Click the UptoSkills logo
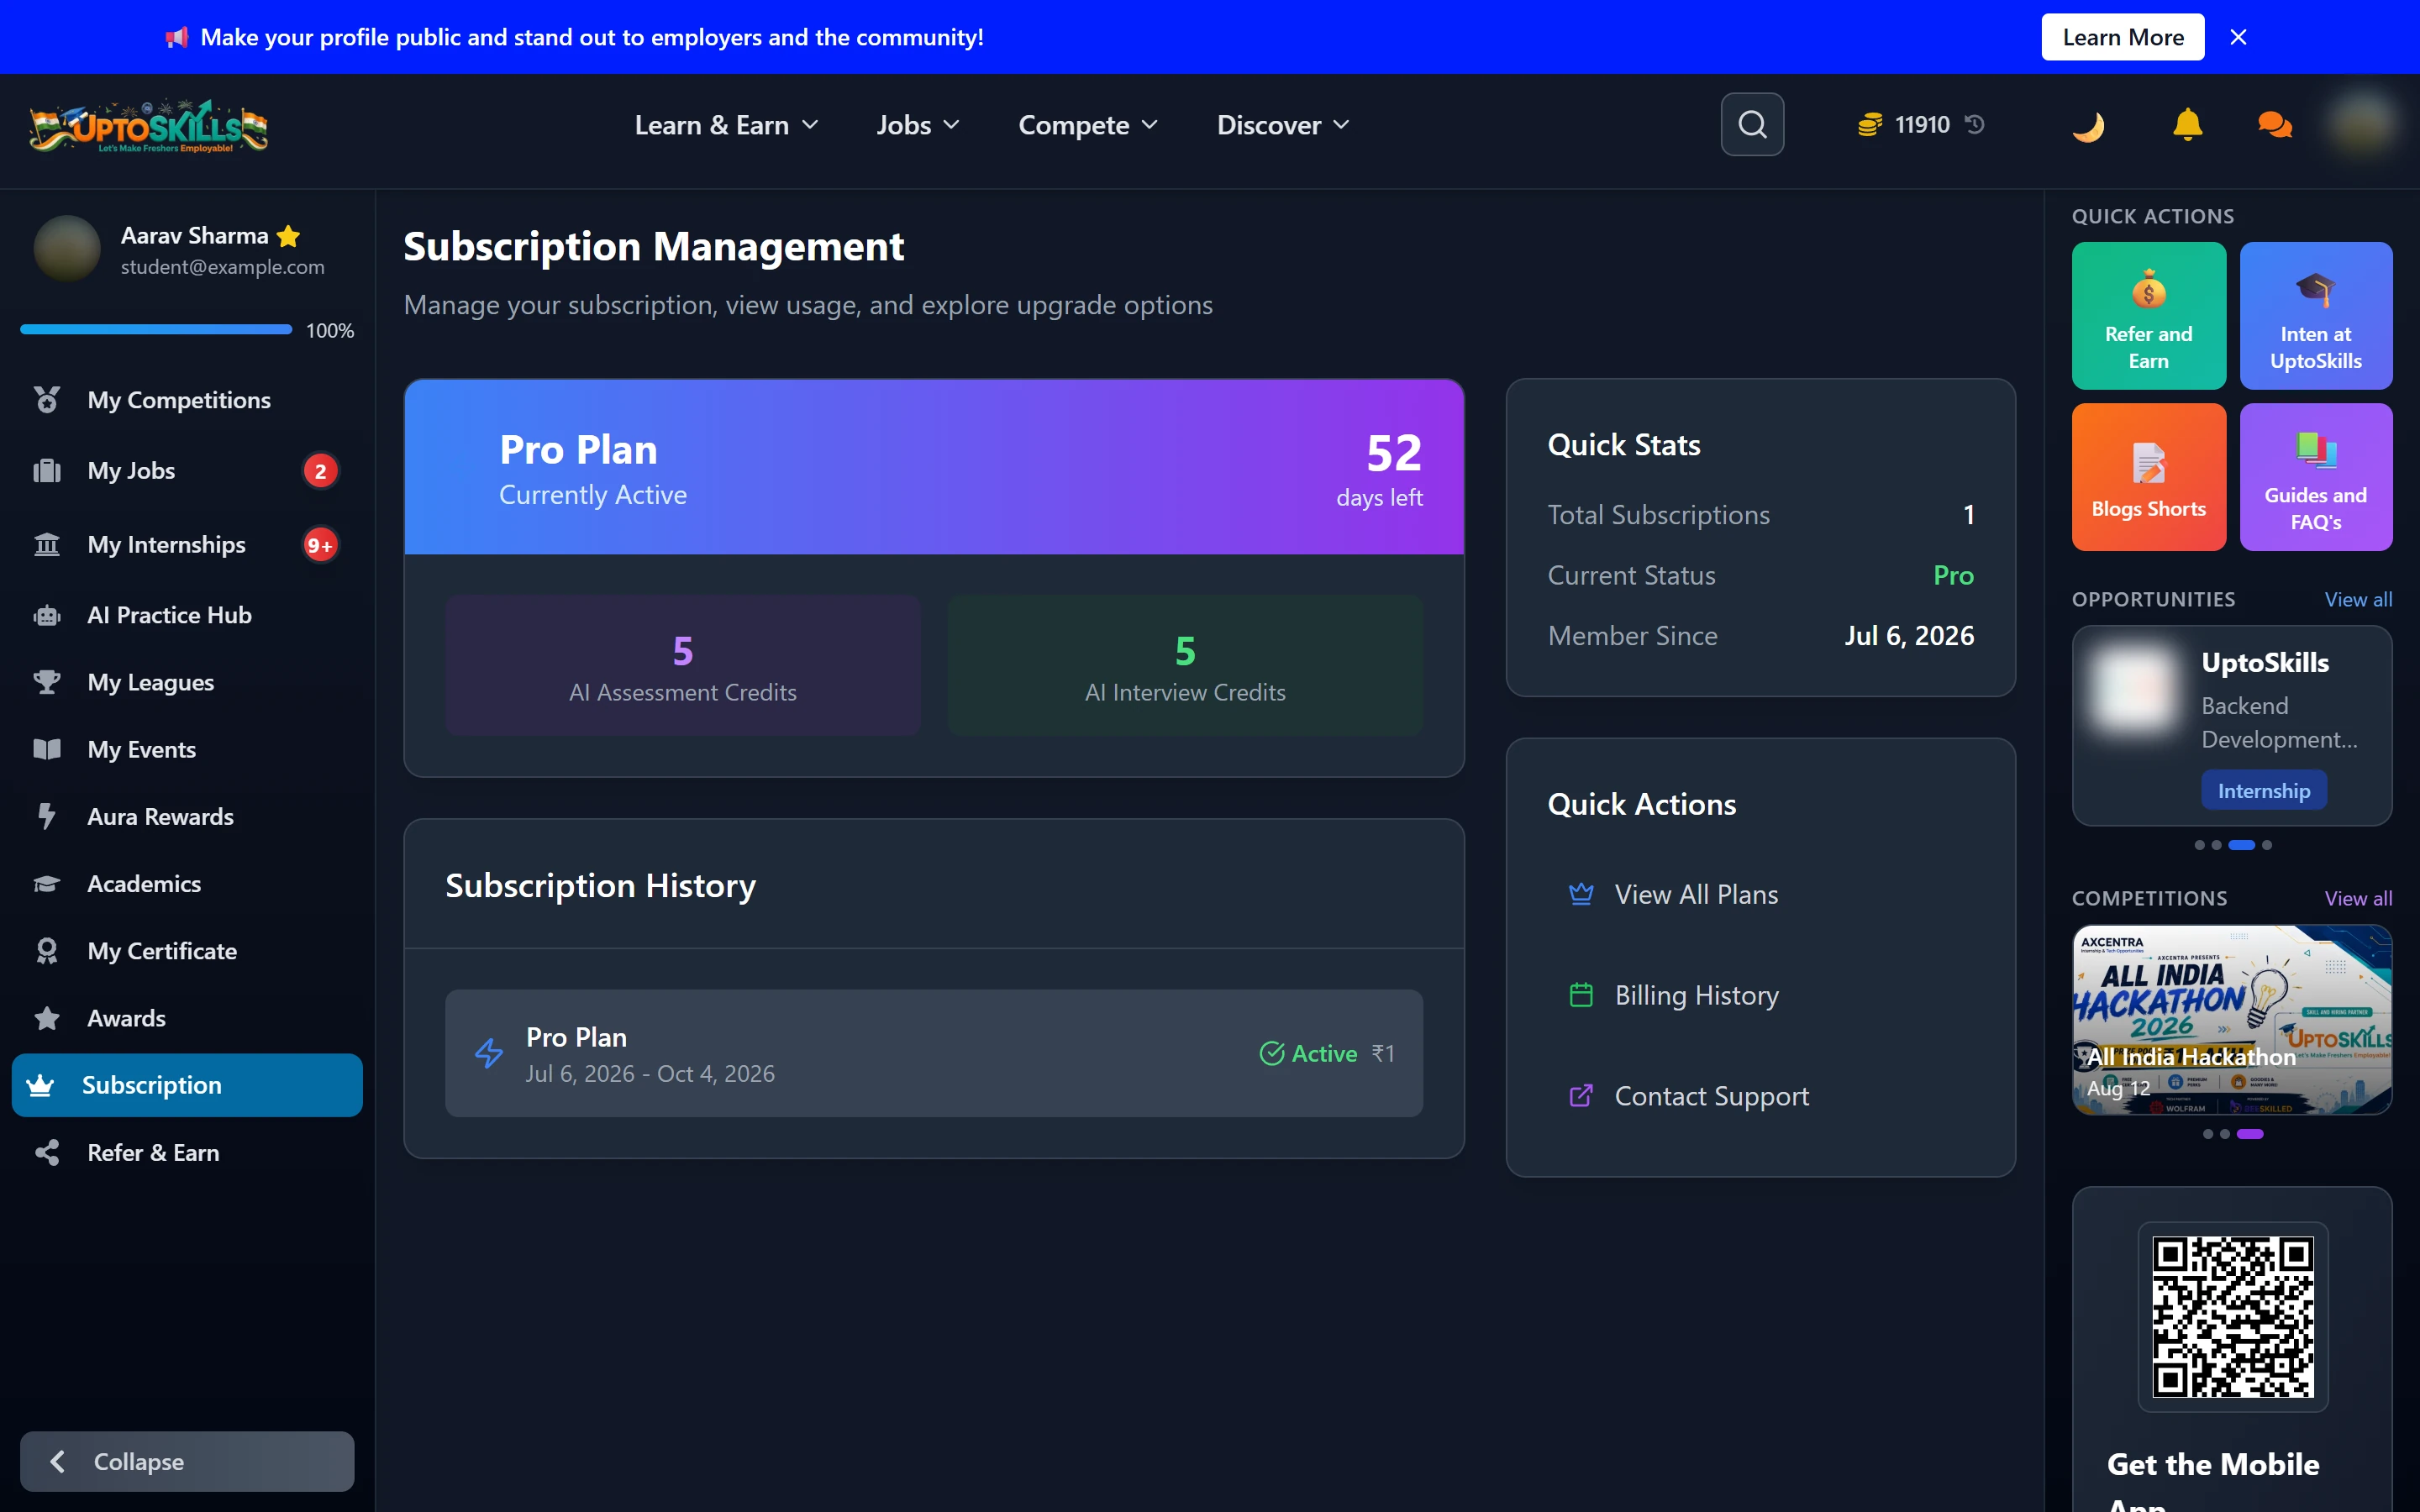 148,127
